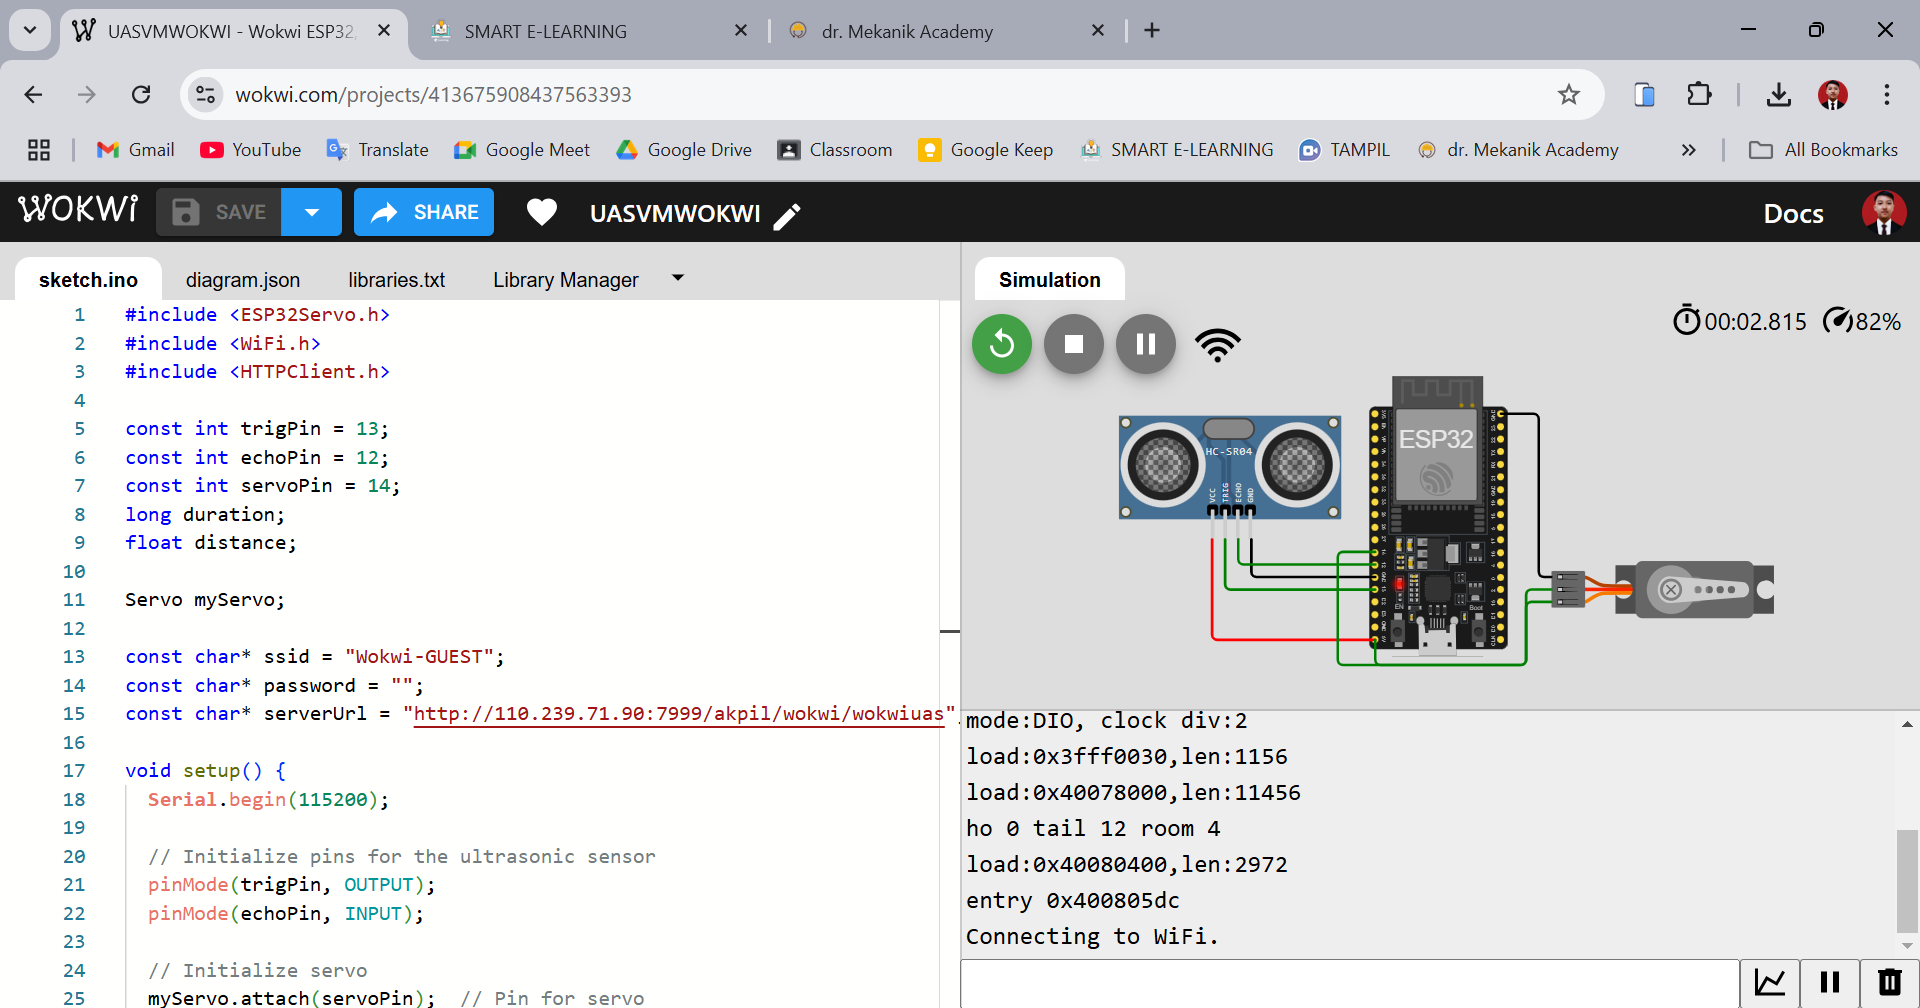Click the code minimap slider
Image resolution: width=1920 pixels, height=1008 pixels.
pyautogui.click(x=950, y=632)
